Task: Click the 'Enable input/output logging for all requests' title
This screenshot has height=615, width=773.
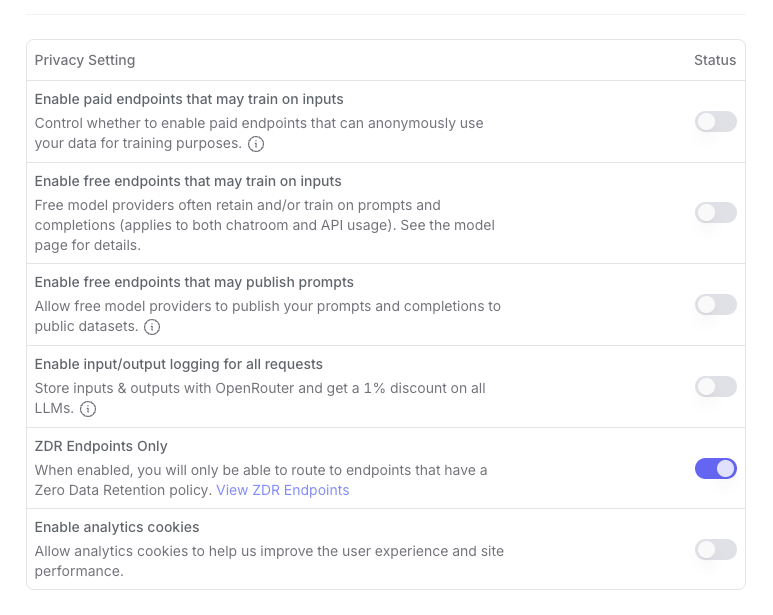Action: pos(179,364)
